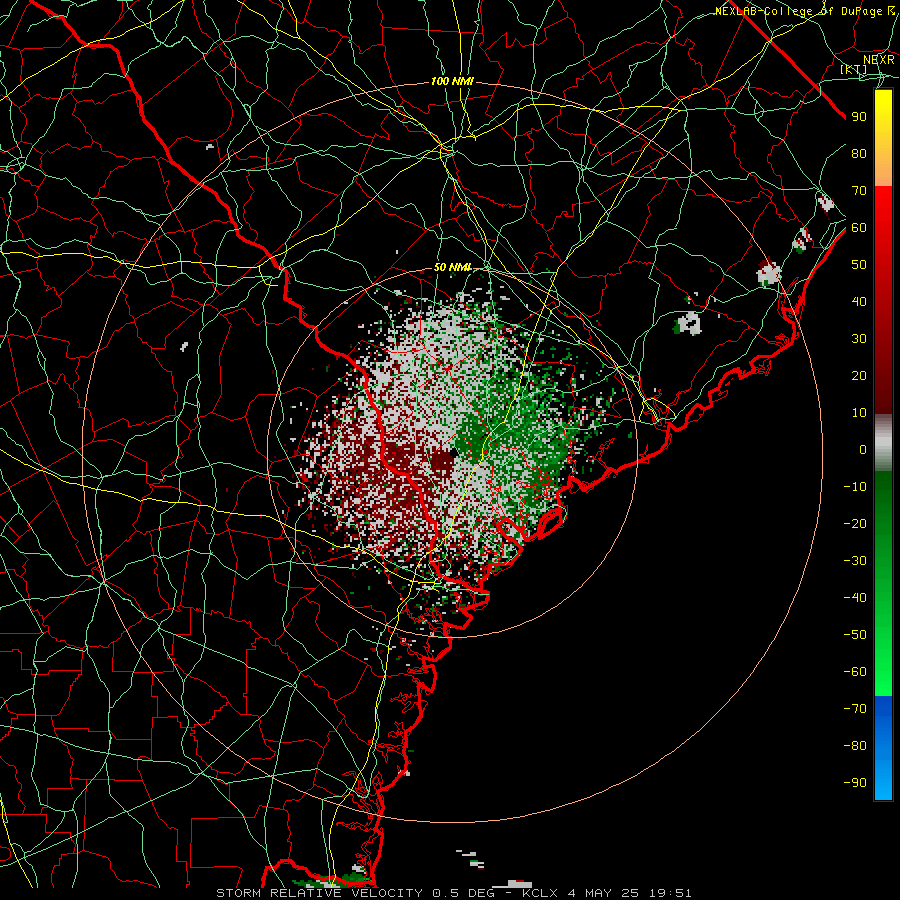Click the 80 value on the velocity scale
The width and height of the screenshot is (900, 900).
pos(859,153)
